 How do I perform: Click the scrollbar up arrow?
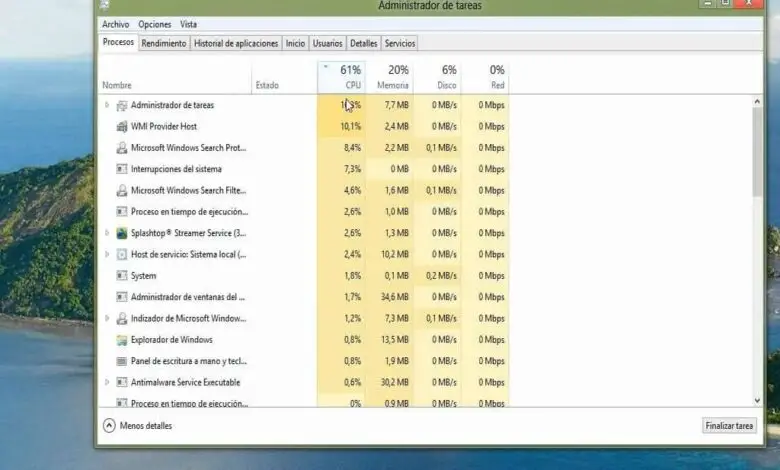[757, 101]
